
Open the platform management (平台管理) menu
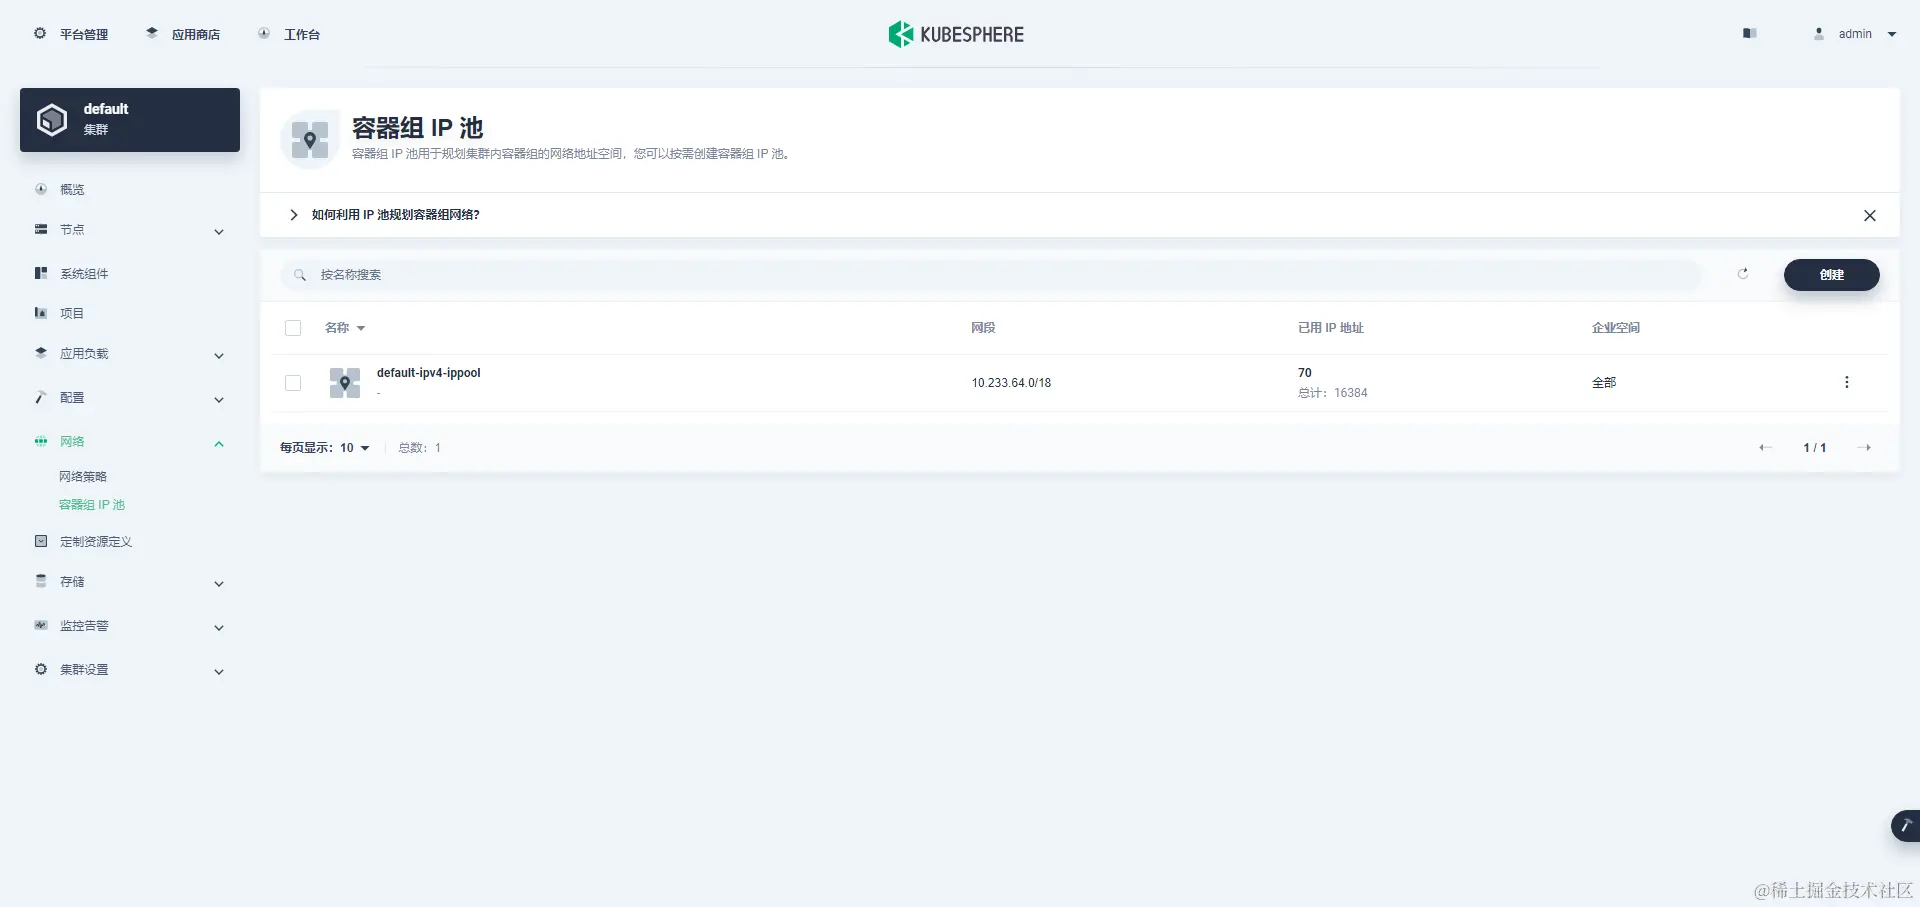click(84, 34)
